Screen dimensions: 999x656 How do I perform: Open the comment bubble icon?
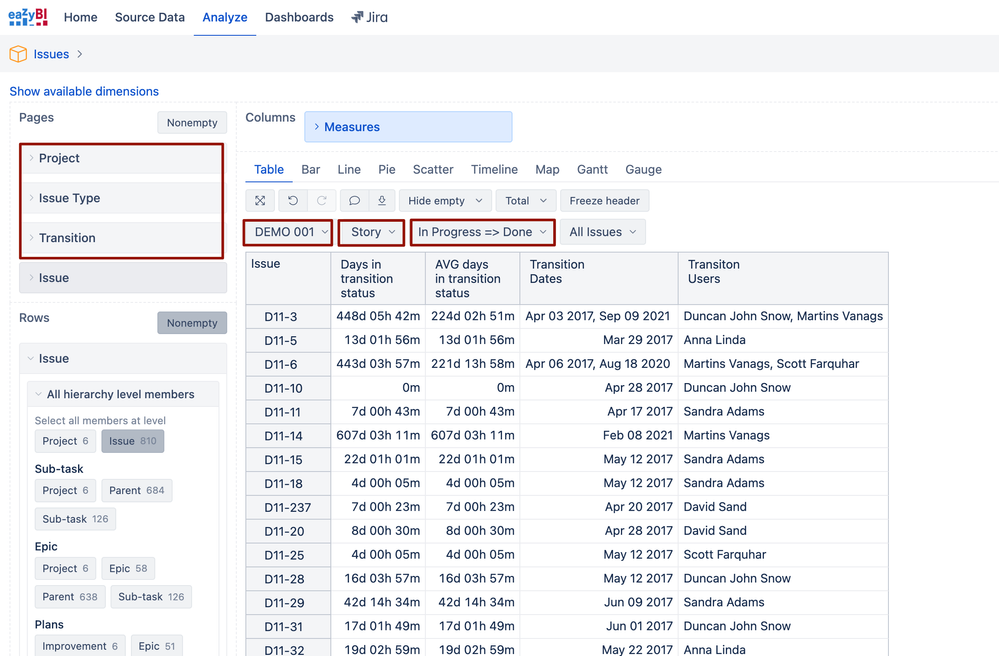pyautogui.click(x=354, y=201)
